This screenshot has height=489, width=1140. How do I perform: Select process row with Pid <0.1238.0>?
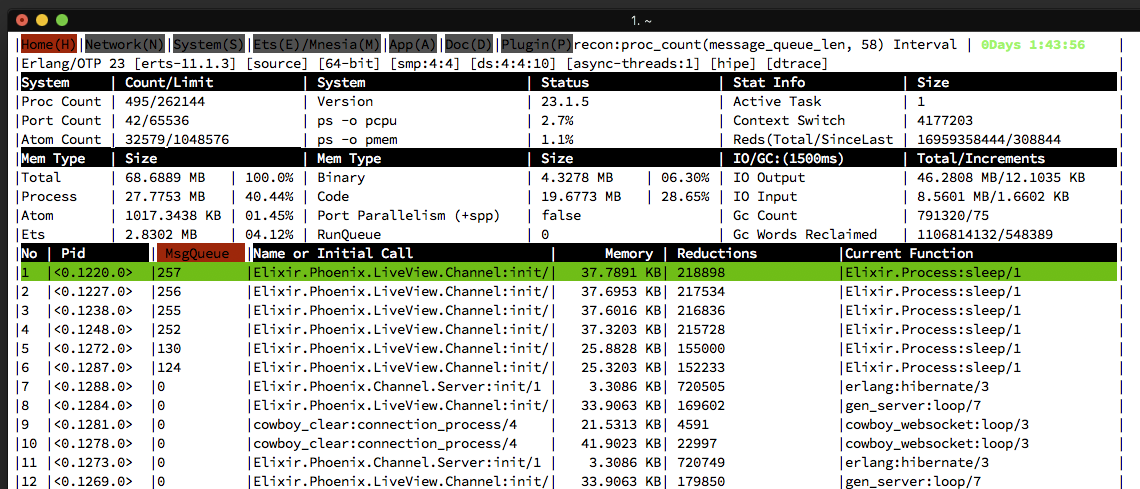[570, 310]
